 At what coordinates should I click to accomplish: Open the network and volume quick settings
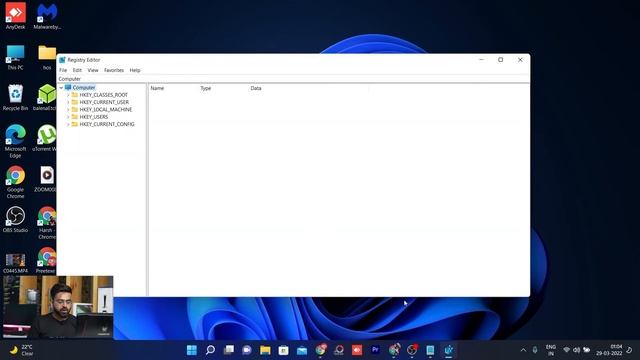click(576, 350)
